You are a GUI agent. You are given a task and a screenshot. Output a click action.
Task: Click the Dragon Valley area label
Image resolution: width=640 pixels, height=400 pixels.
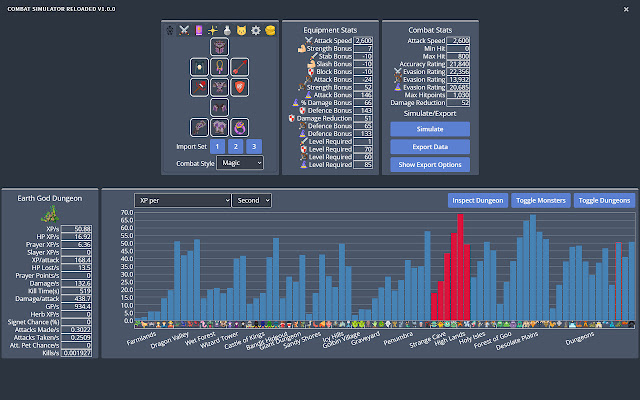point(169,340)
